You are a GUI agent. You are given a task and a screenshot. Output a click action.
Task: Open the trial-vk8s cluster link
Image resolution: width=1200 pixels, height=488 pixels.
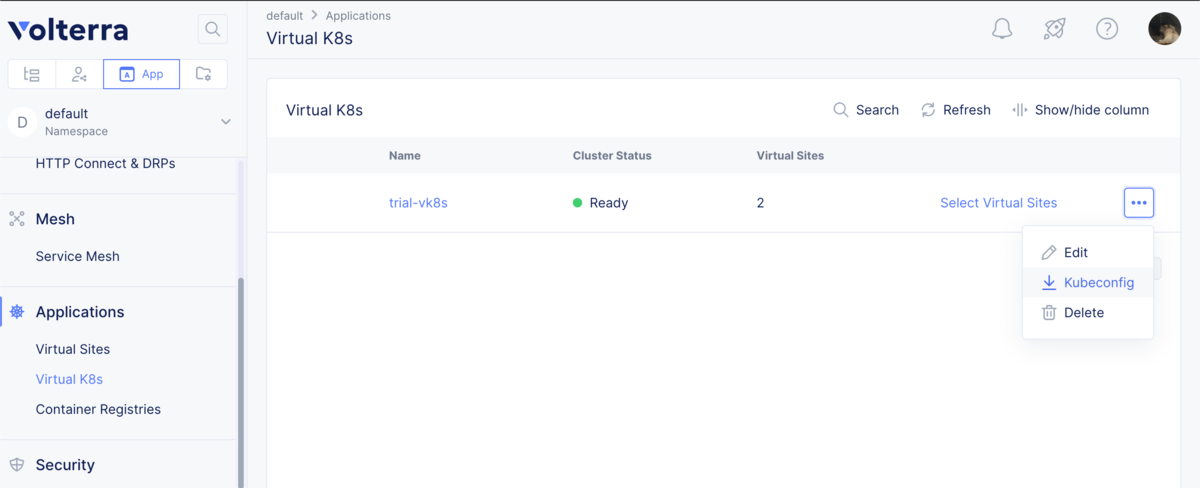point(418,203)
